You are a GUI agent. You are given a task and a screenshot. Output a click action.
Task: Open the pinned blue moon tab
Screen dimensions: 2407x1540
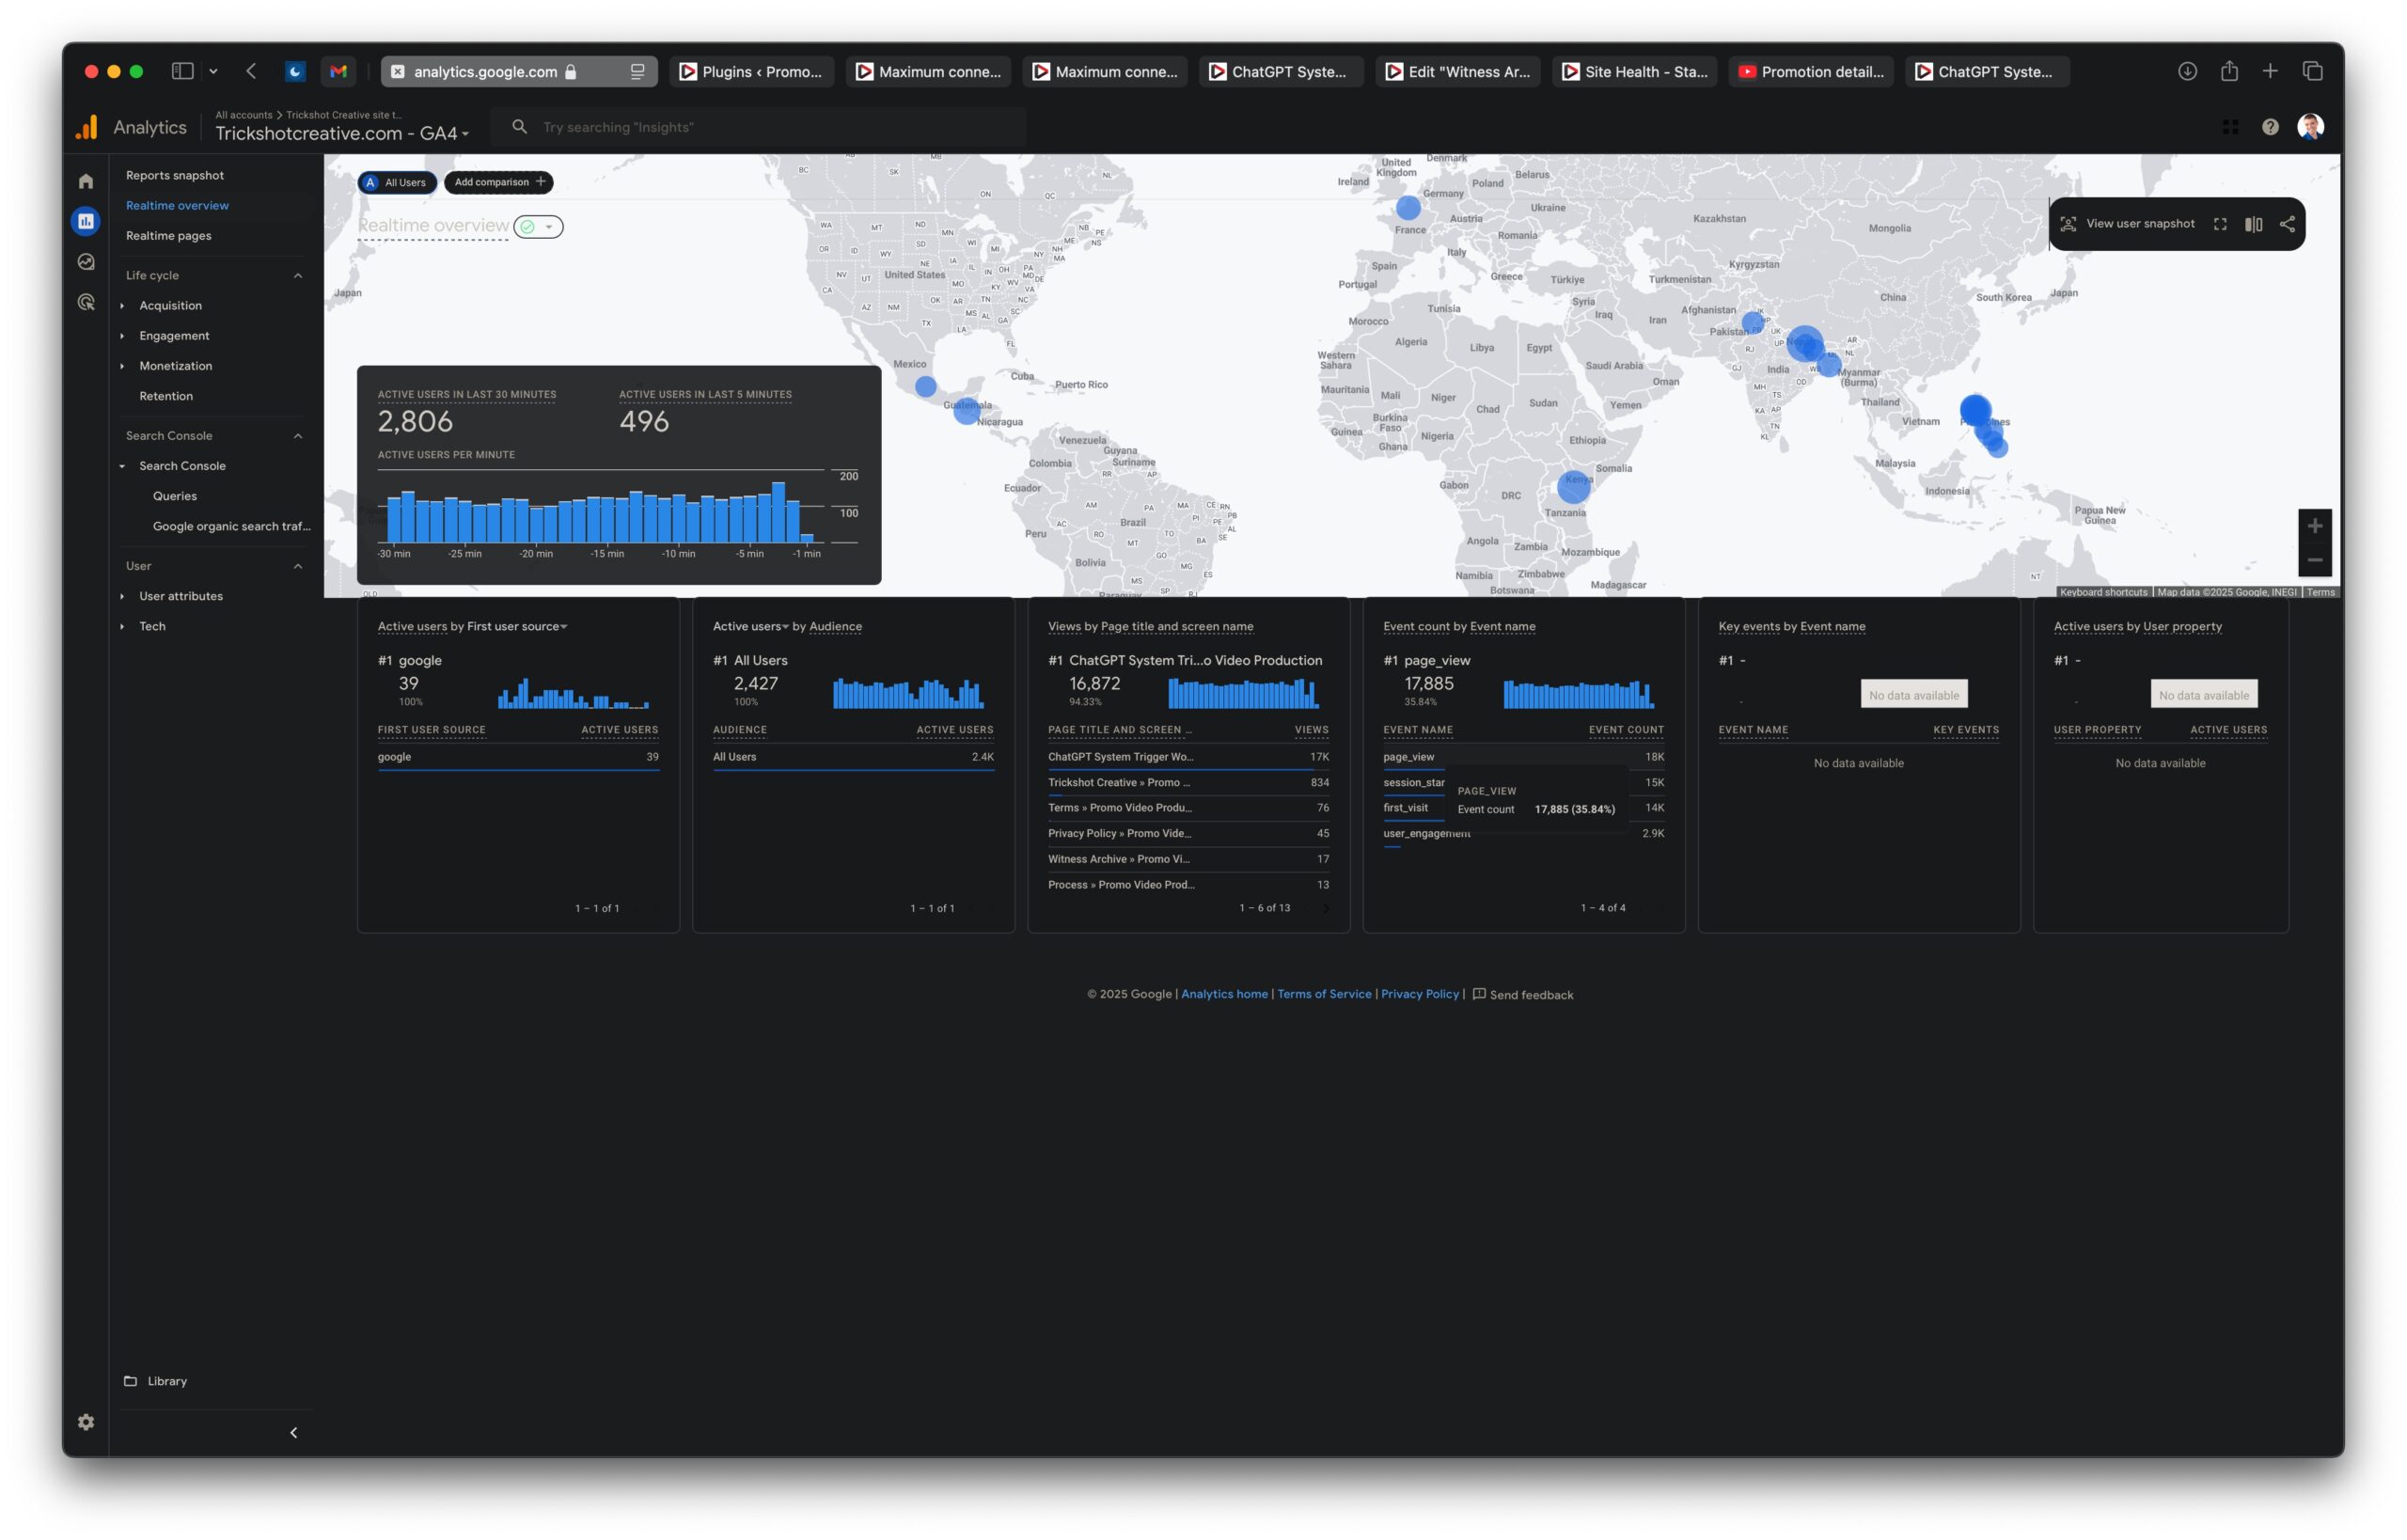click(x=295, y=71)
